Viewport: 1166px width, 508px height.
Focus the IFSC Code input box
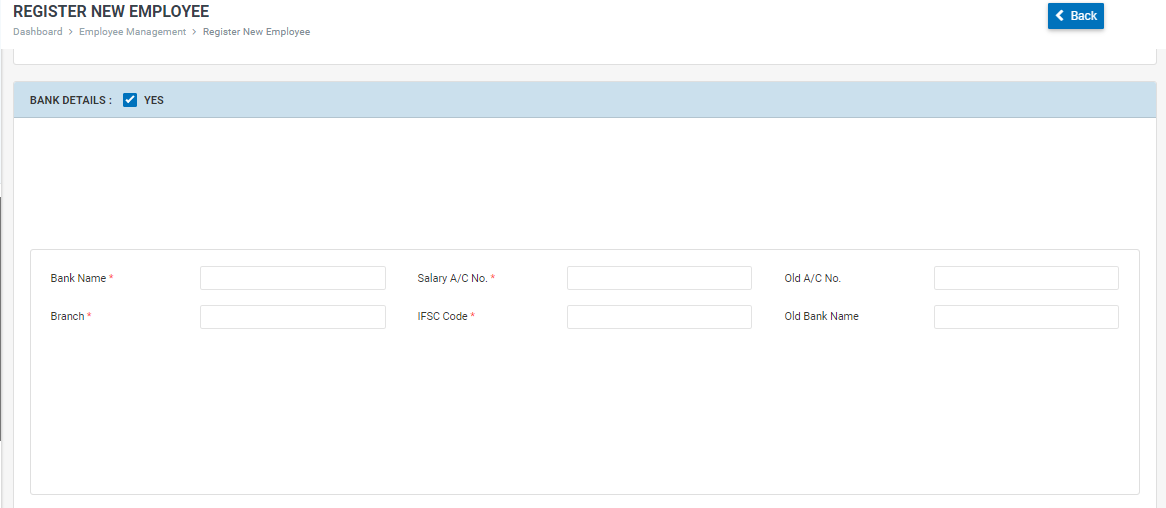tap(659, 317)
